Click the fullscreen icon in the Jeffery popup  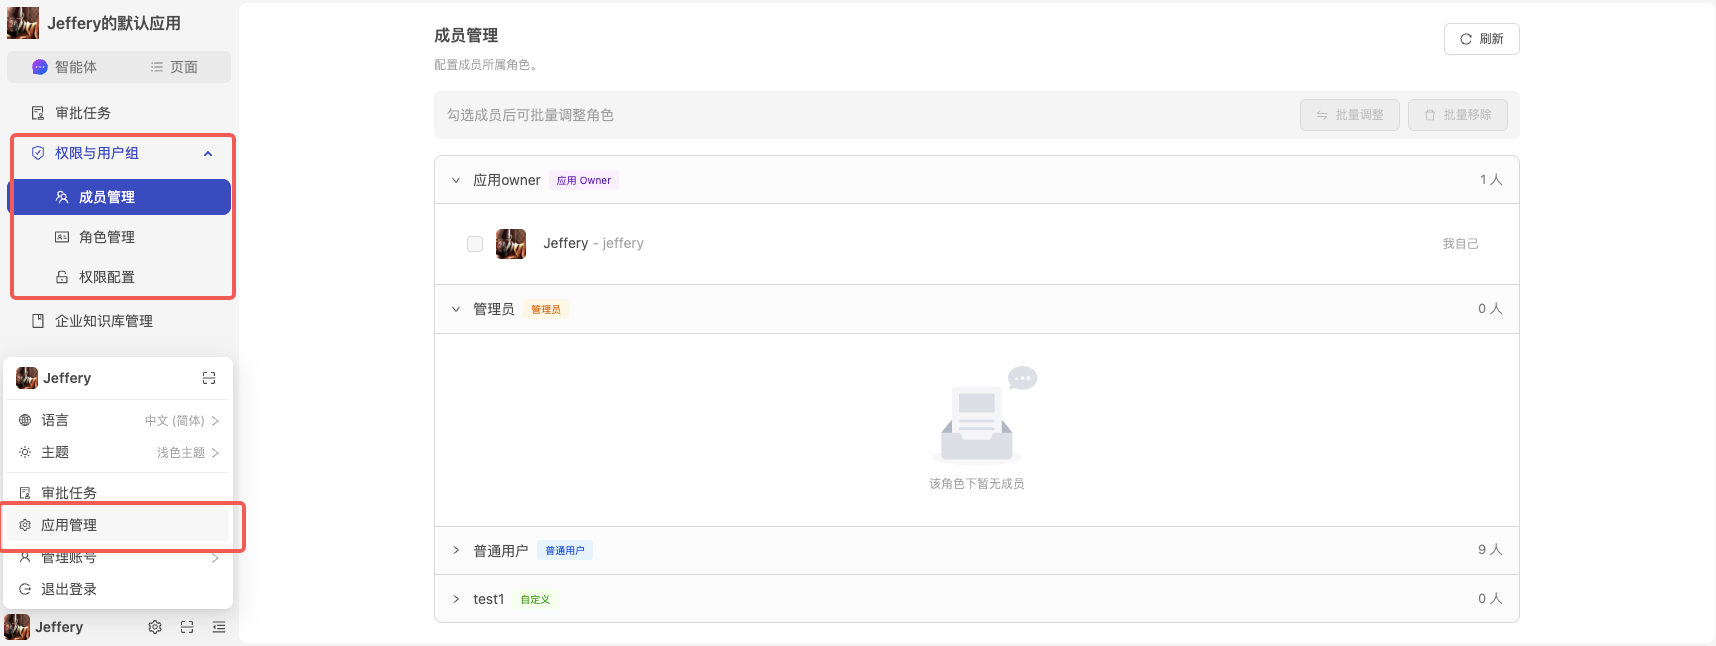point(209,378)
